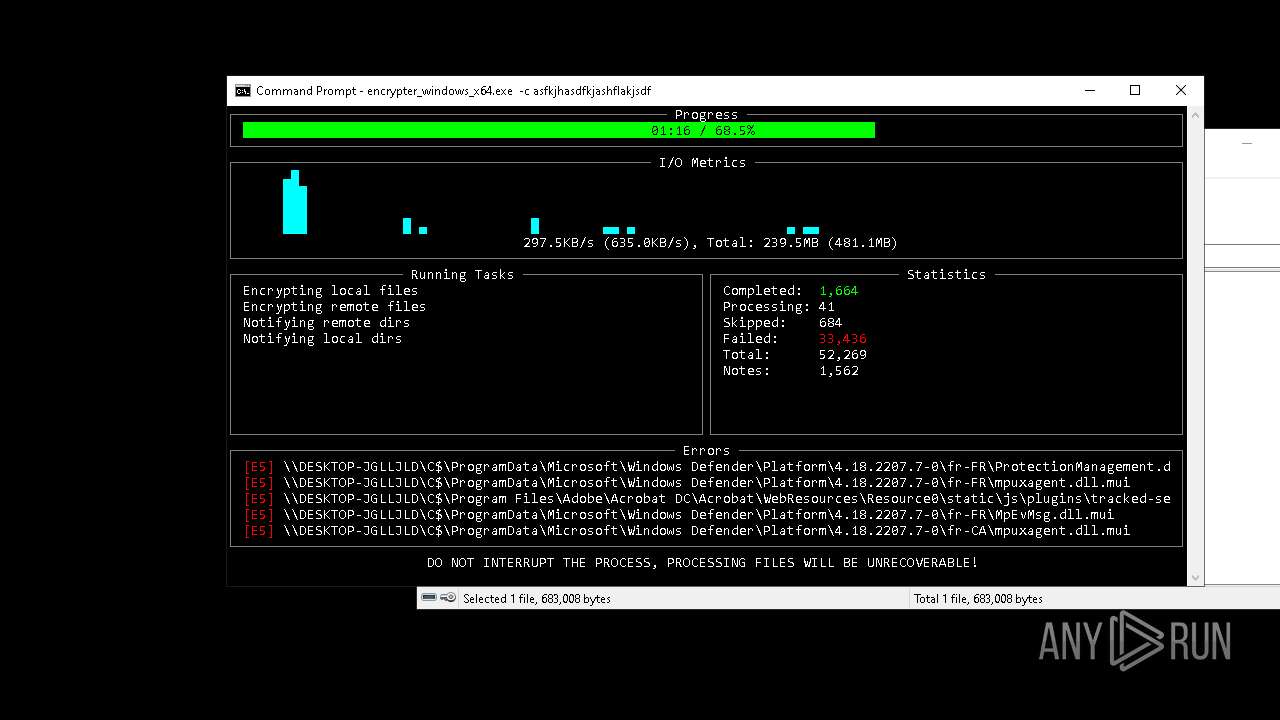Select the 'Encrypting remote files' task line

[335, 306]
